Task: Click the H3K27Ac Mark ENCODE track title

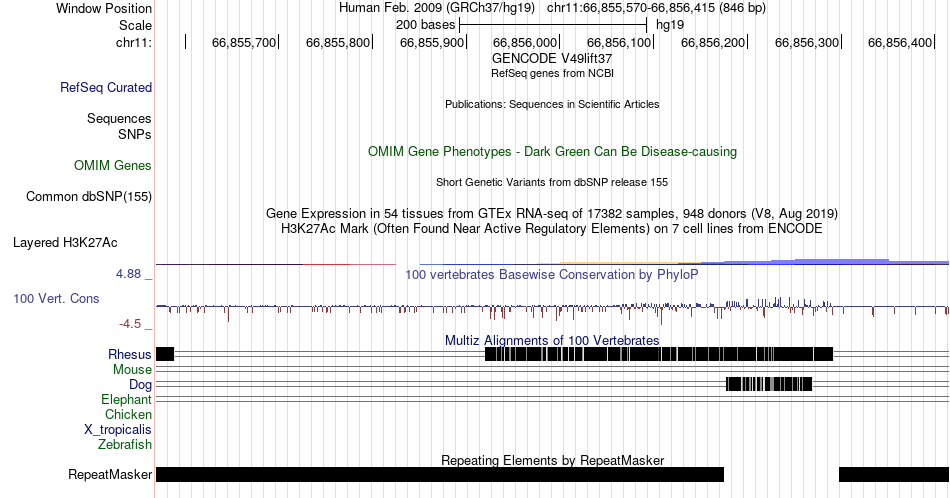Action: [552, 228]
